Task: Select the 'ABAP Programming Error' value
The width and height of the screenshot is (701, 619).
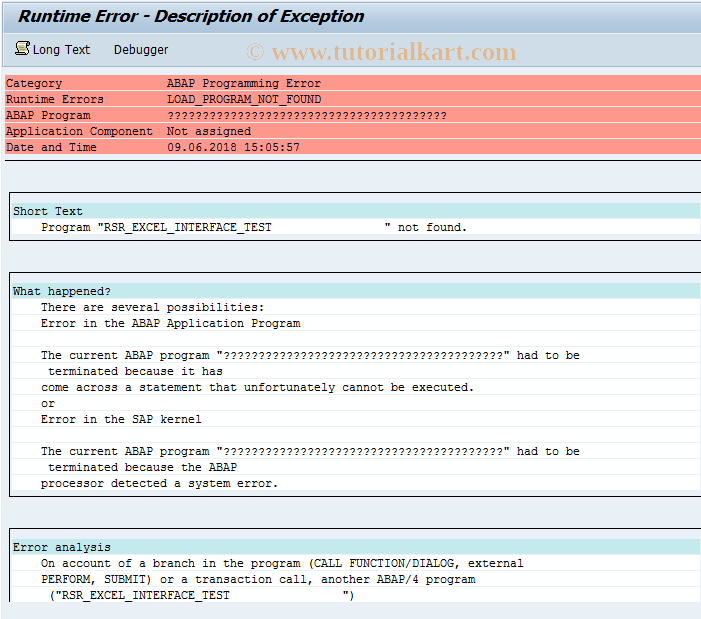Action: (x=244, y=83)
